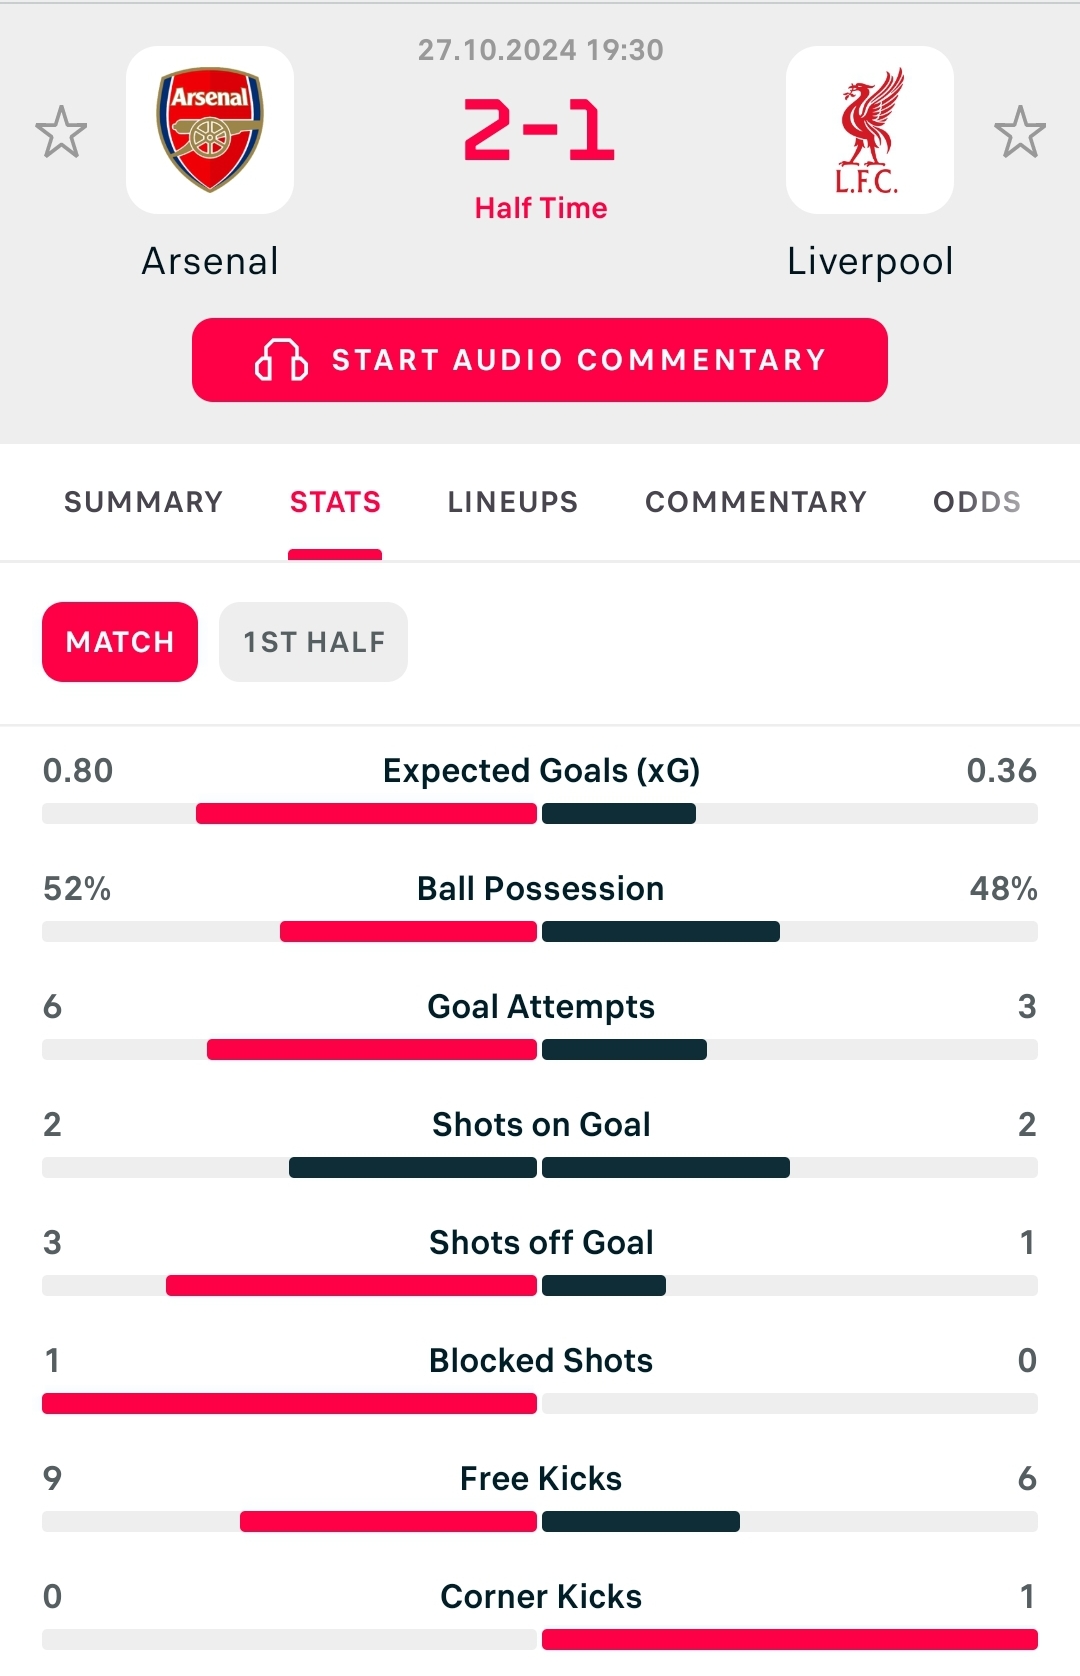Select the Match stats filter

tap(120, 642)
